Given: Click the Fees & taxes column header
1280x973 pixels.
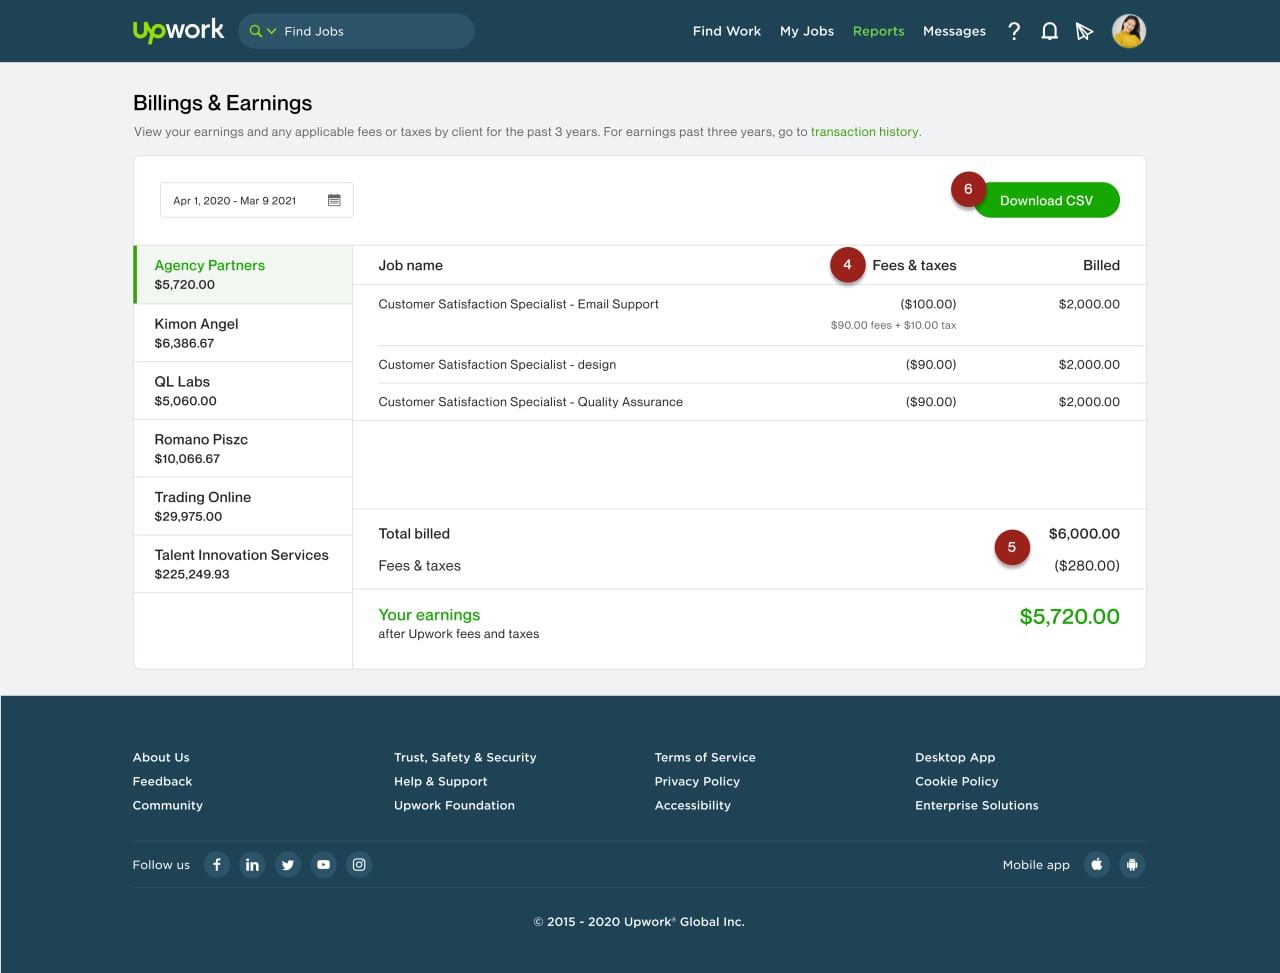Looking at the screenshot, I should click(914, 265).
